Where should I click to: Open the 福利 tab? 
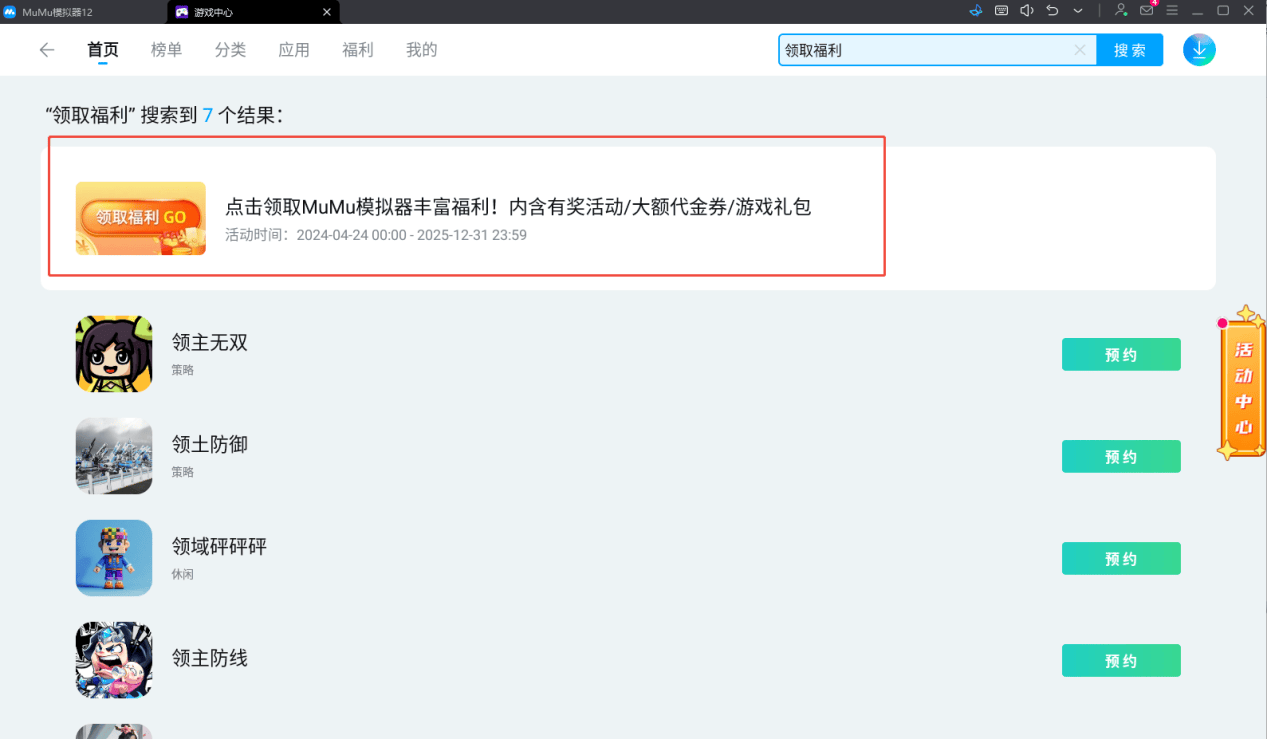tap(358, 50)
